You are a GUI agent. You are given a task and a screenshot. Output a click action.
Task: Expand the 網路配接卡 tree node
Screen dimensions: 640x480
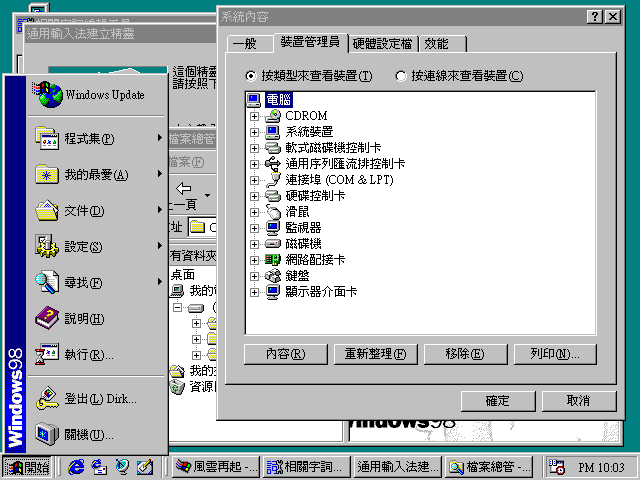coord(254,260)
